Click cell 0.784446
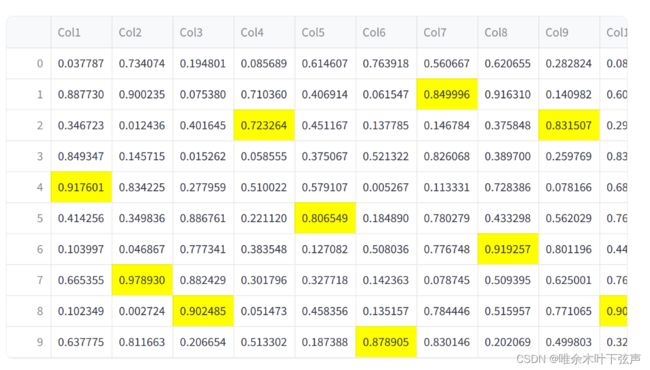The image size is (650, 370). click(447, 311)
